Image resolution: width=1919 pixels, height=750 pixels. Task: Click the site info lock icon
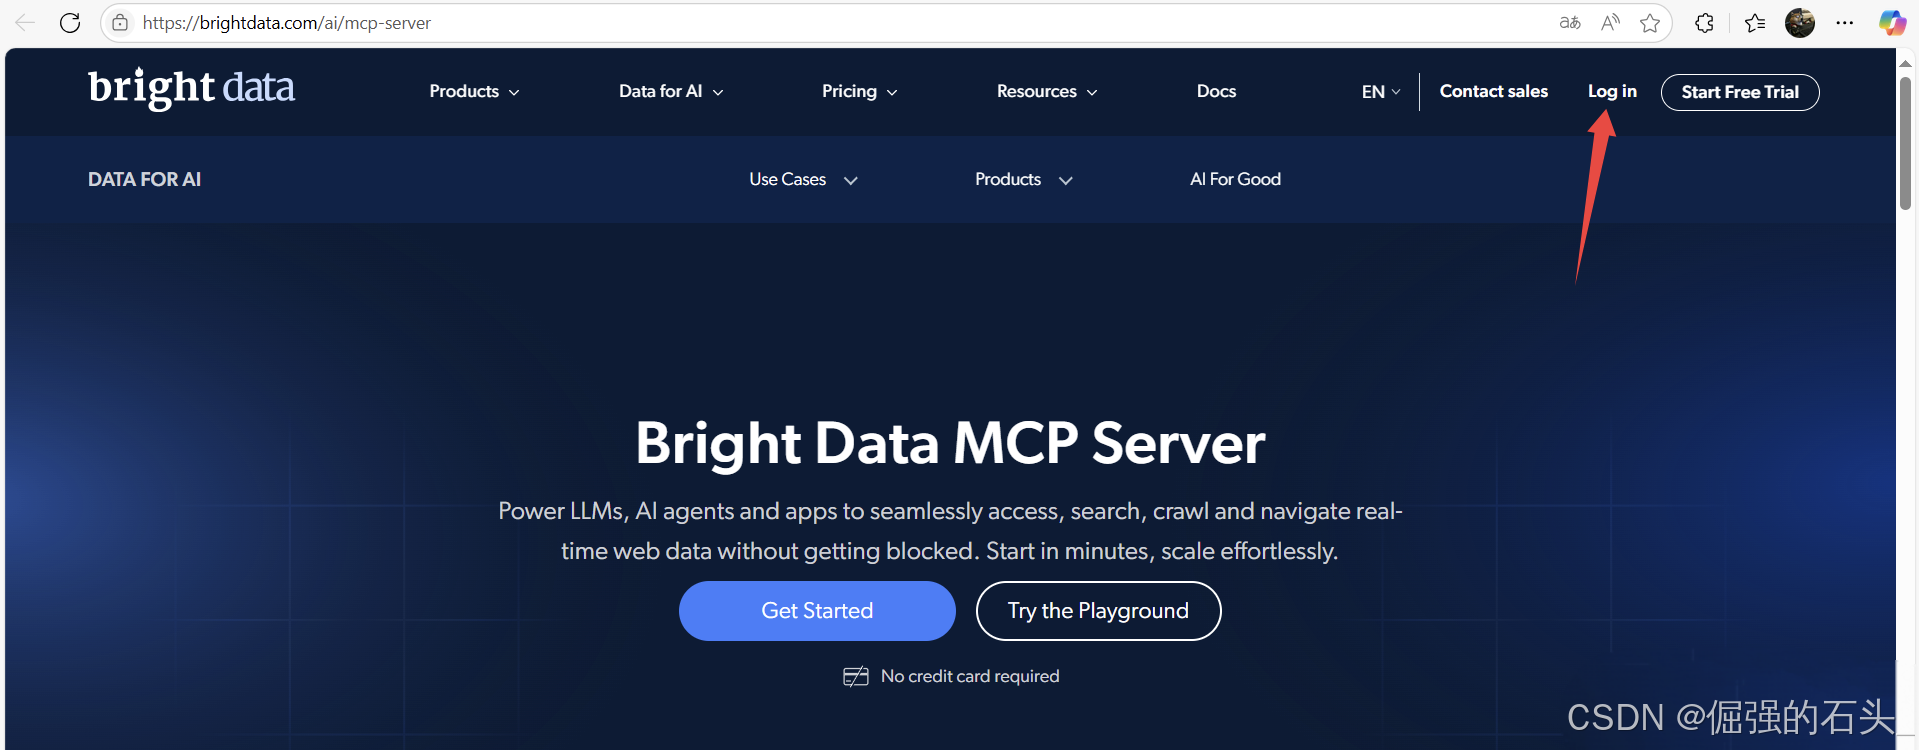(120, 23)
